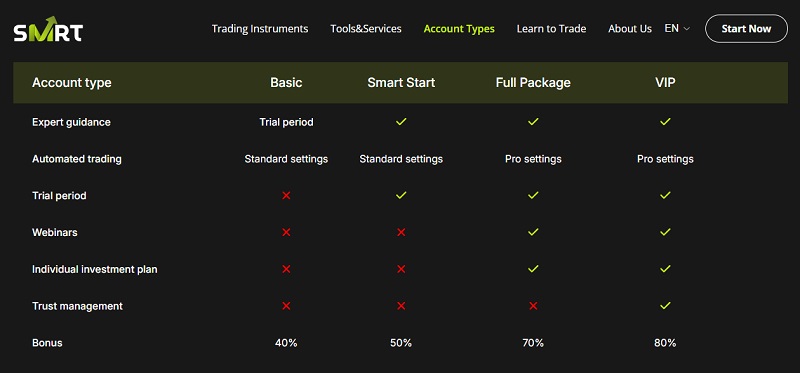Image resolution: width=800 pixels, height=373 pixels.
Task: Select the VIP column header
Action: pos(665,83)
